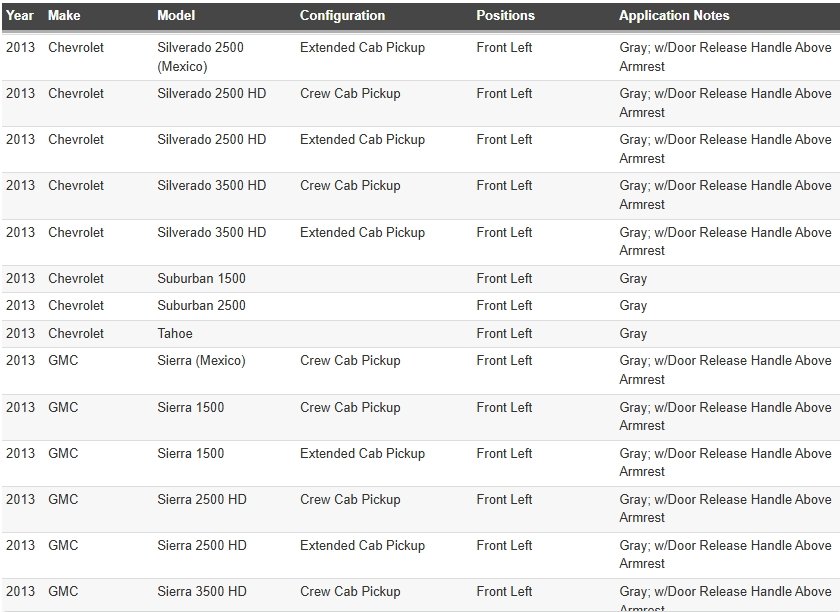Select Front Left in the Suburban 1500 row
This screenshot has height=612, width=840.
pos(504,279)
